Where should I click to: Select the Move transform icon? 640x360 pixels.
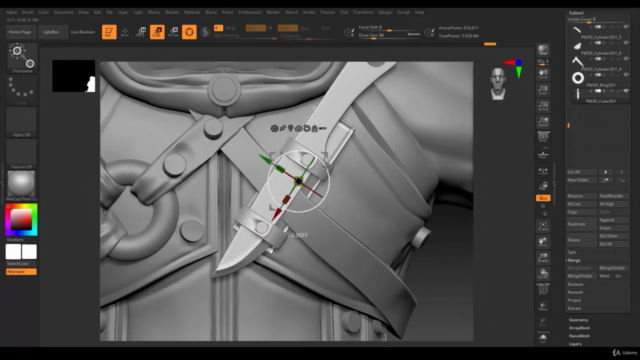tap(141, 32)
